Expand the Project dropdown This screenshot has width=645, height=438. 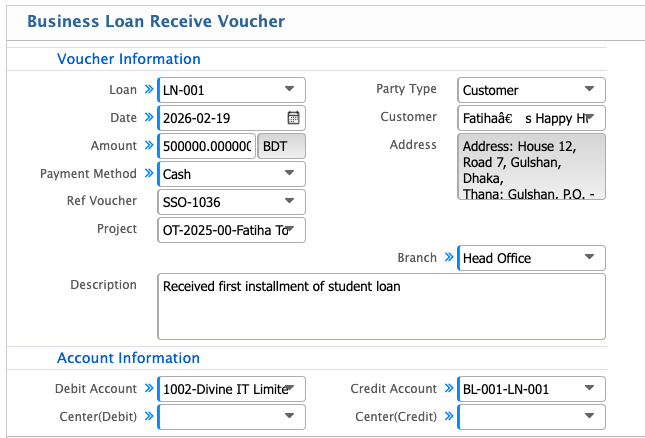[x=289, y=230]
